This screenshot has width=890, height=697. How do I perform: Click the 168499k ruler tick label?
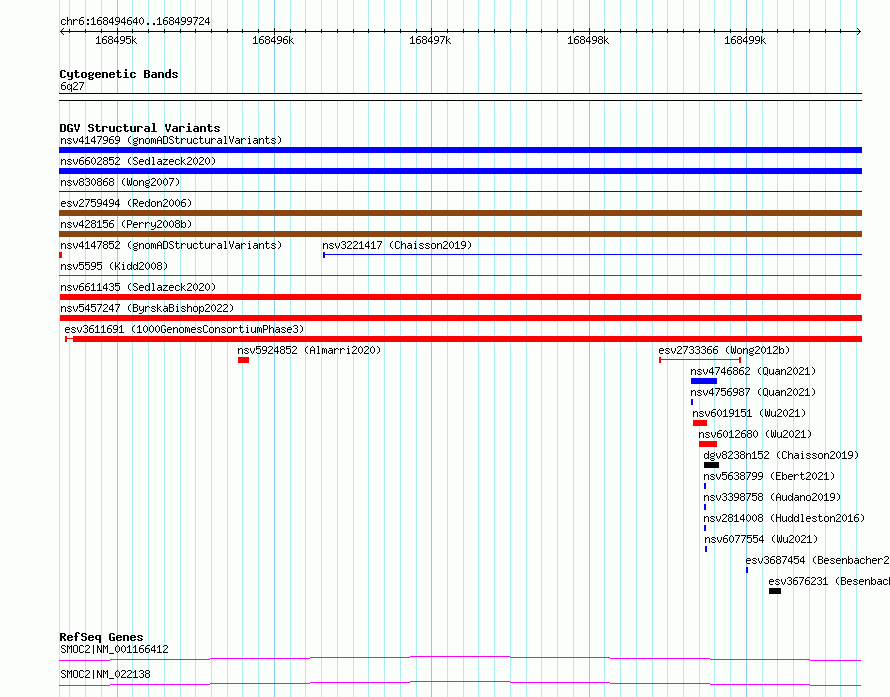745,40
